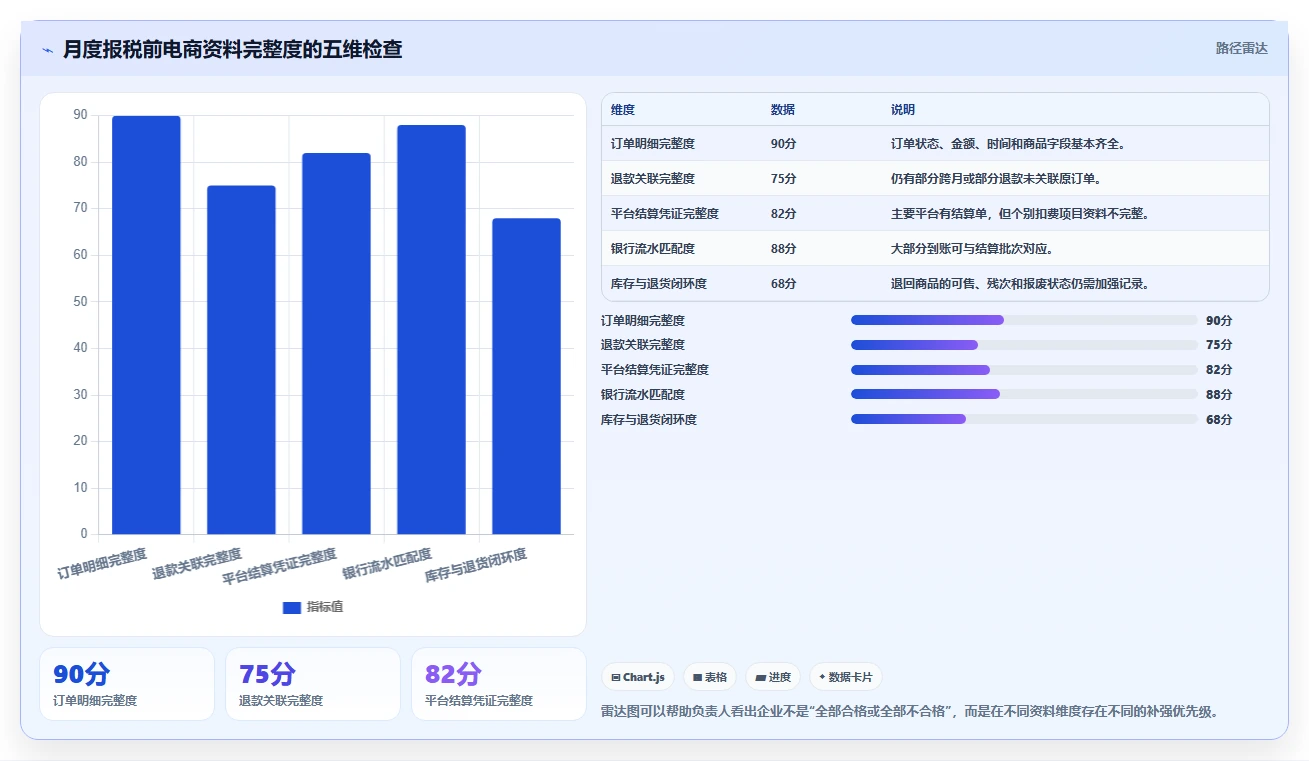Viewport: 1309px width, 761px height.
Task: Click the Chart.js tag chip
Action: point(638,677)
